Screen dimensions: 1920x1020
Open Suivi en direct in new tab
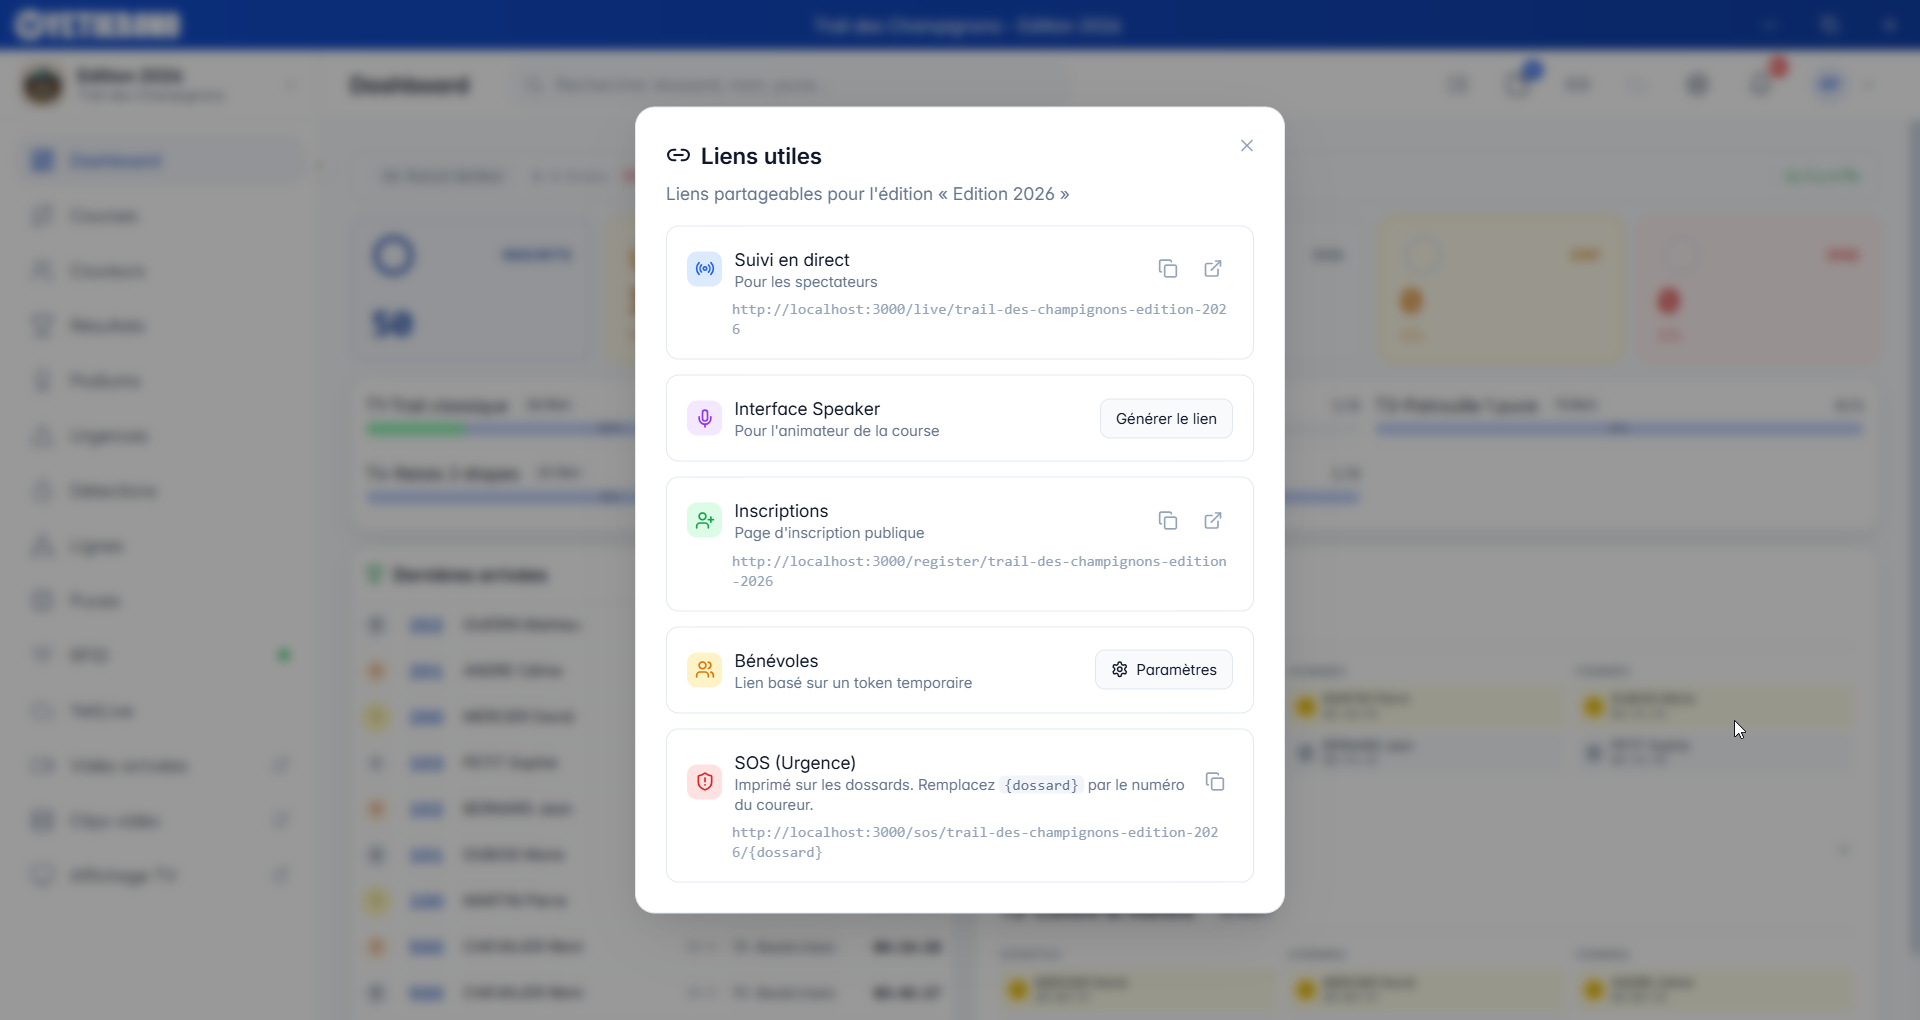click(x=1212, y=269)
